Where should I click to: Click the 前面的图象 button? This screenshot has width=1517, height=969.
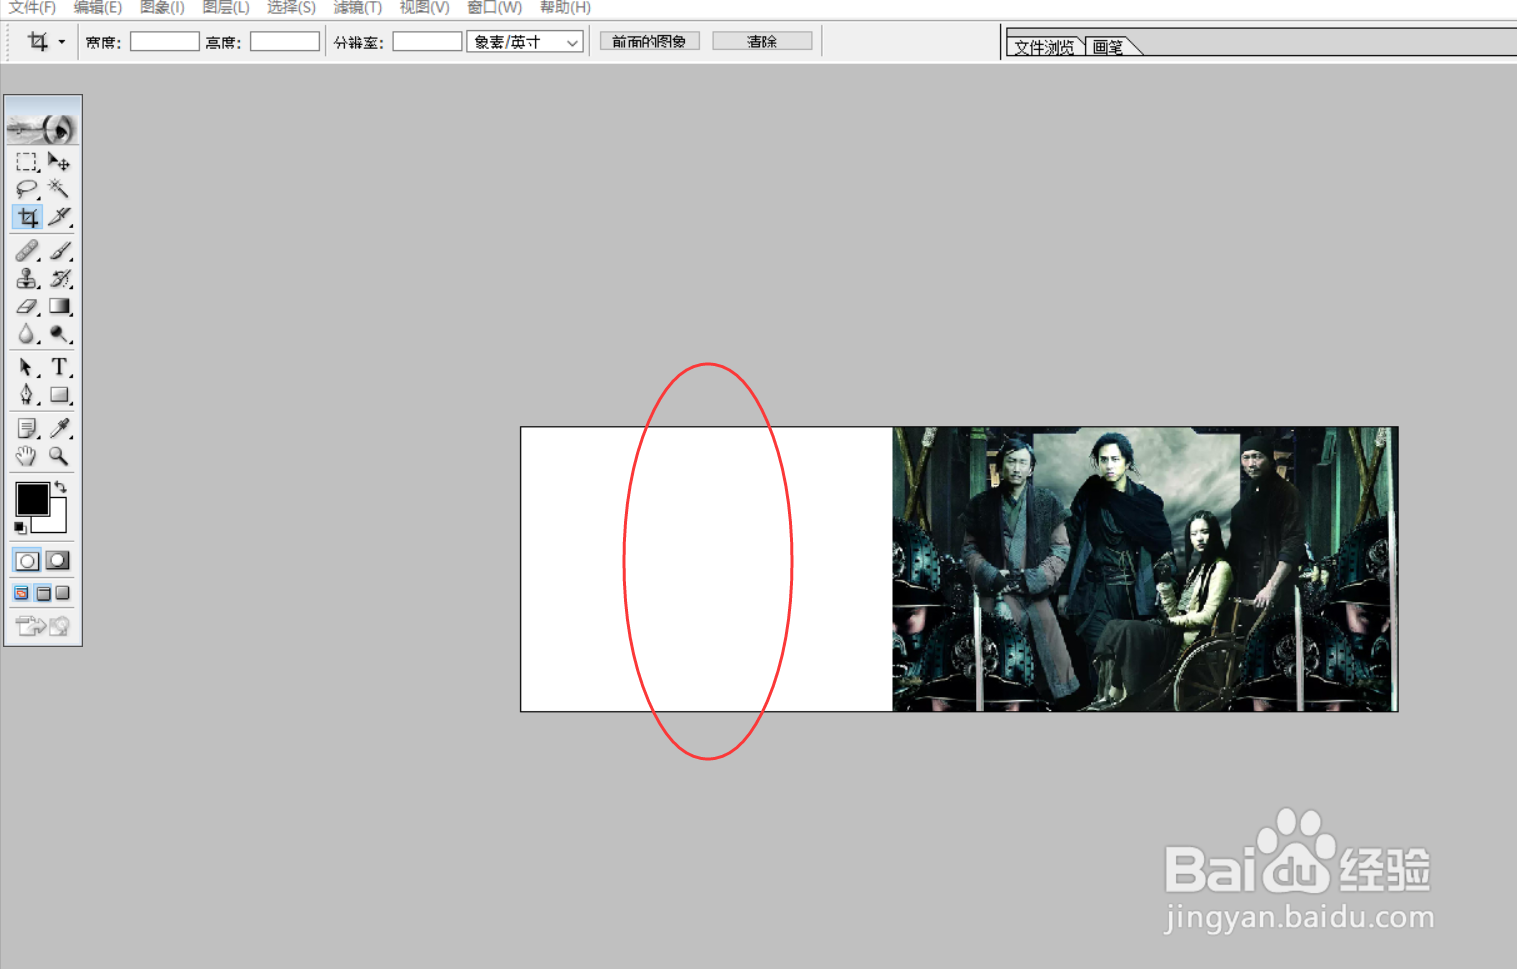[x=649, y=41]
